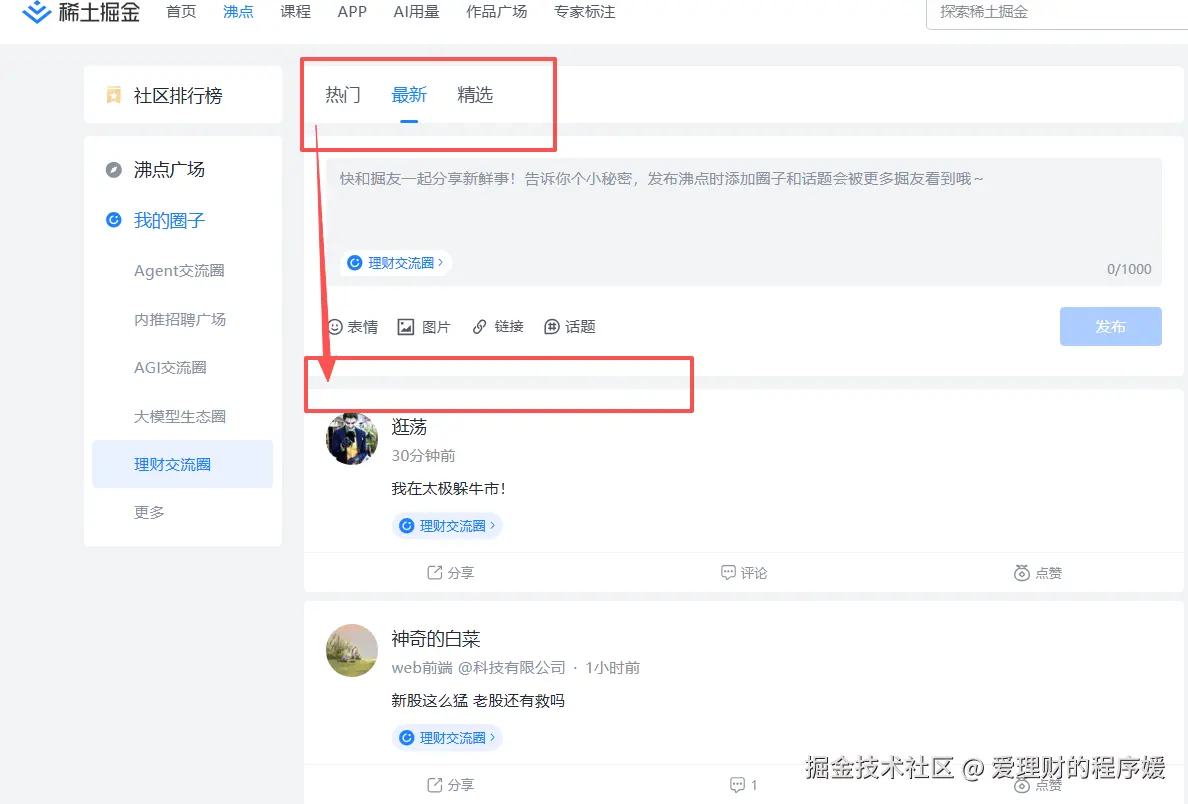Viewport: 1188px width, 804px height.
Task: Click the 表情 emoji icon
Action: (x=336, y=327)
